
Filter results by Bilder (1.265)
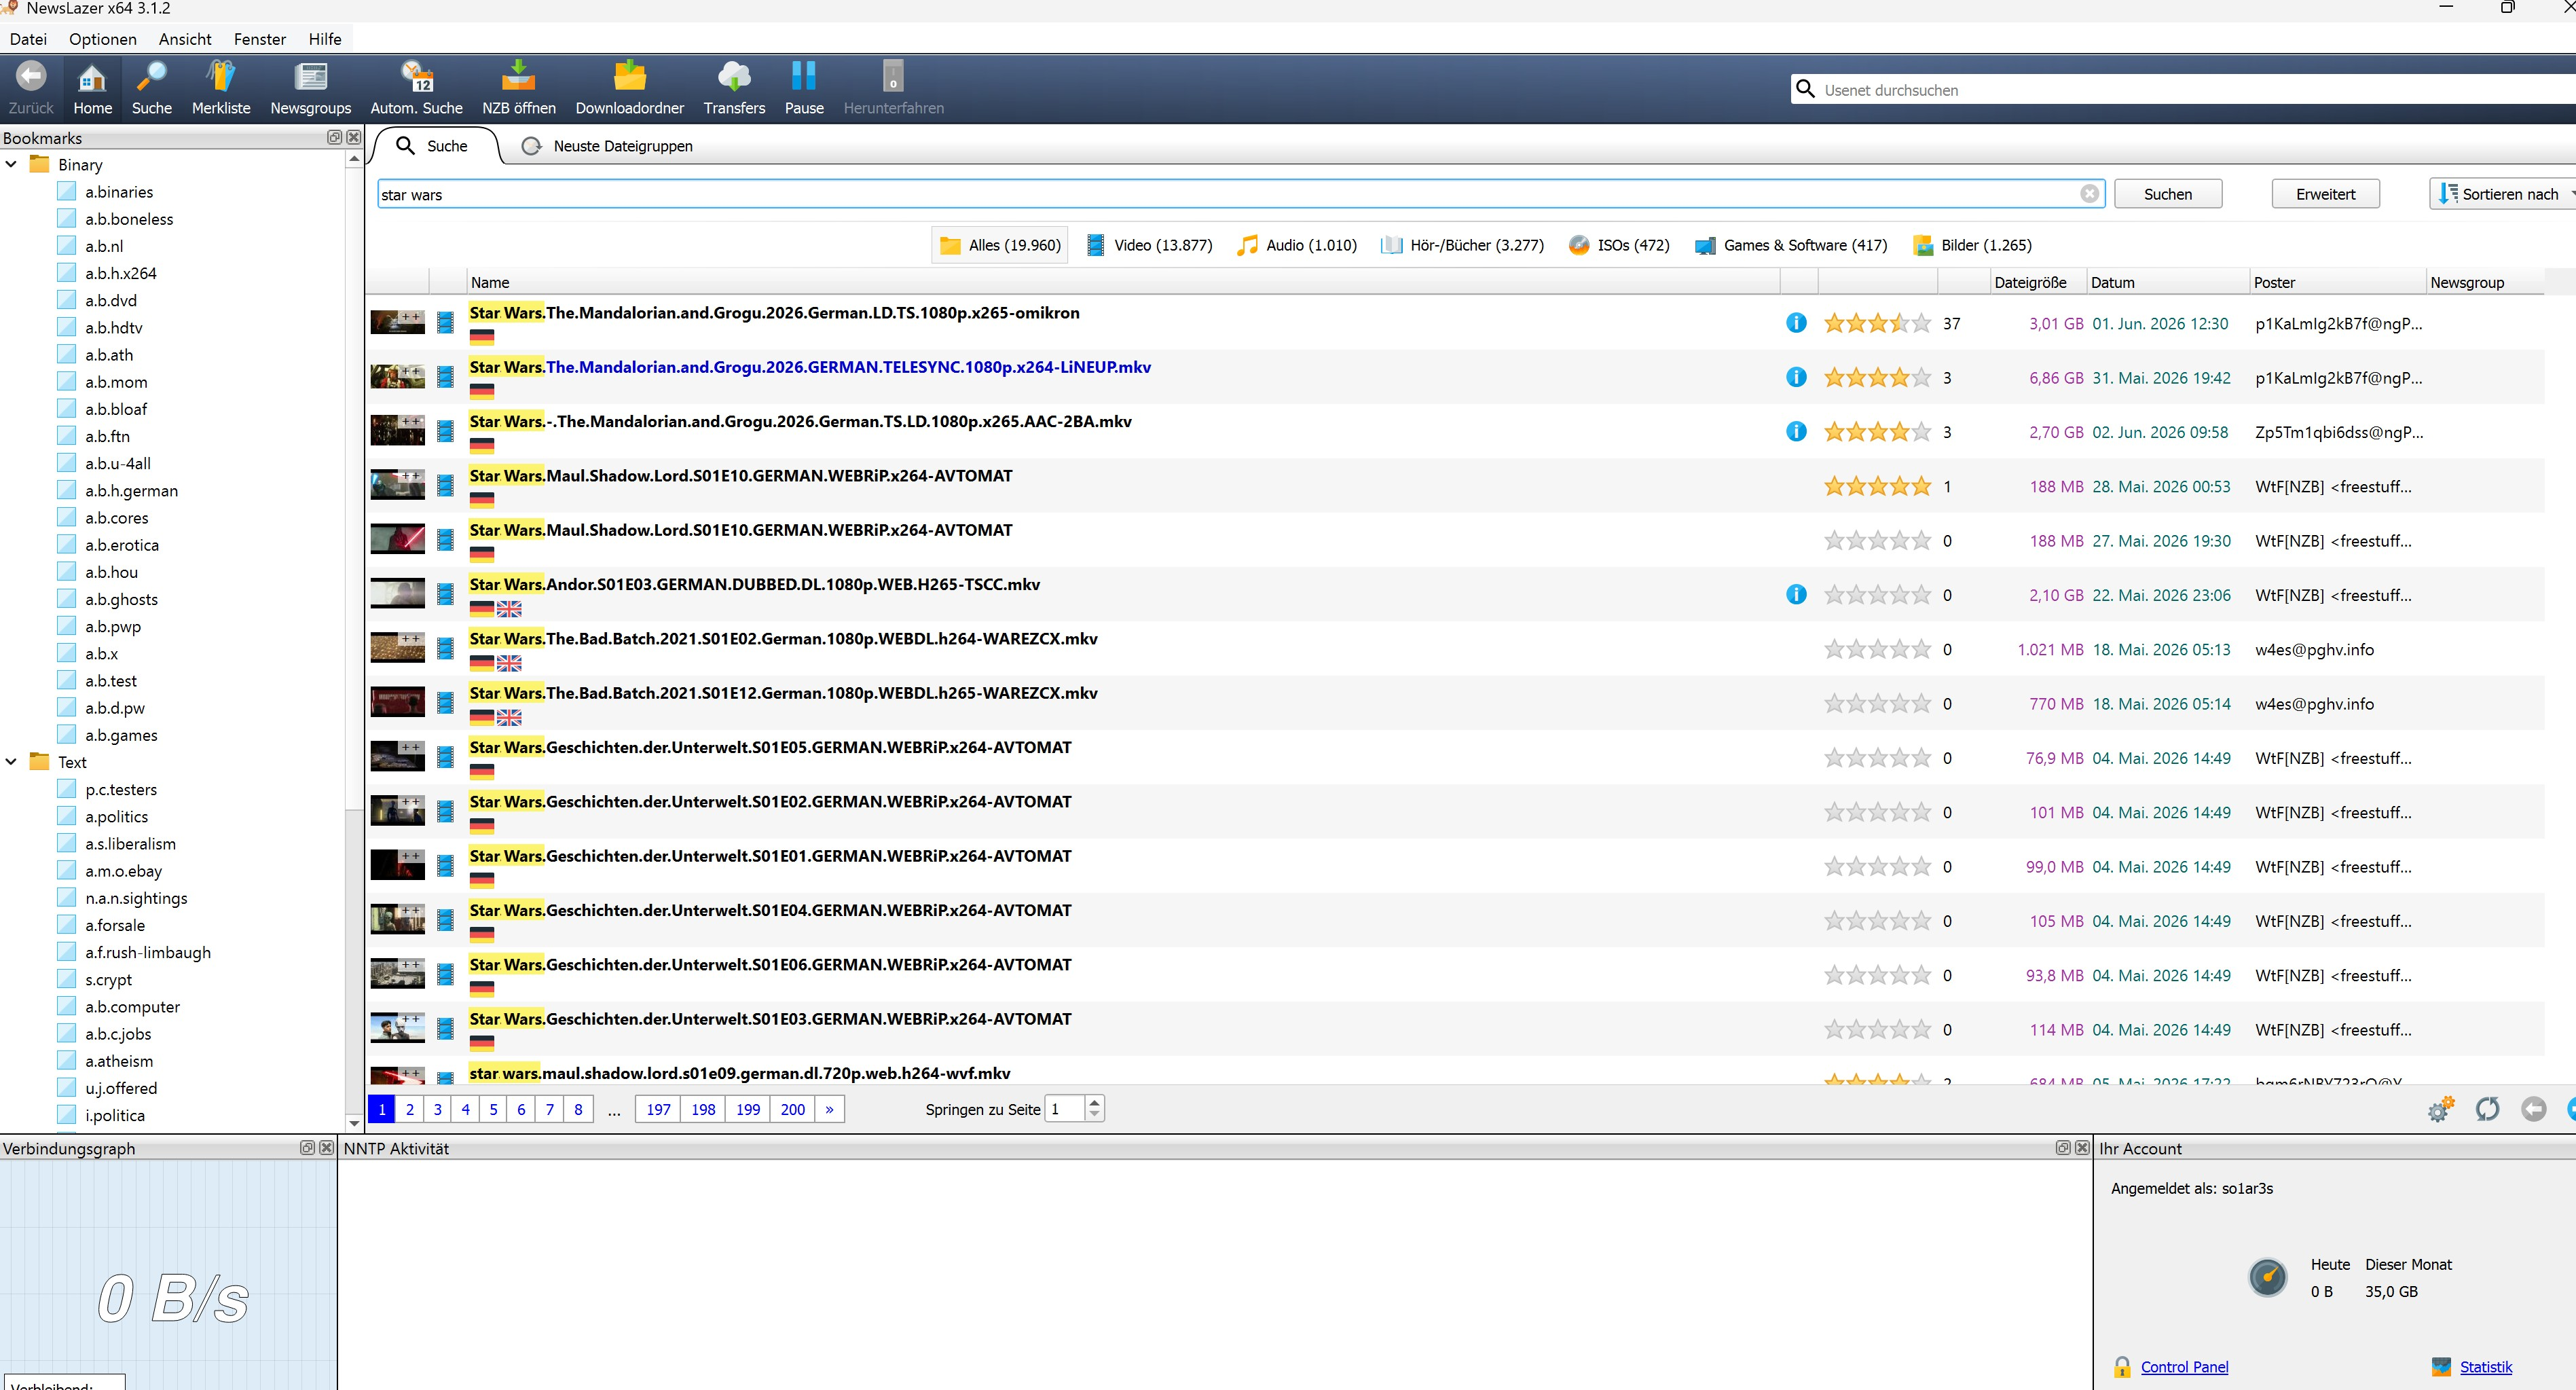(x=1972, y=245)
